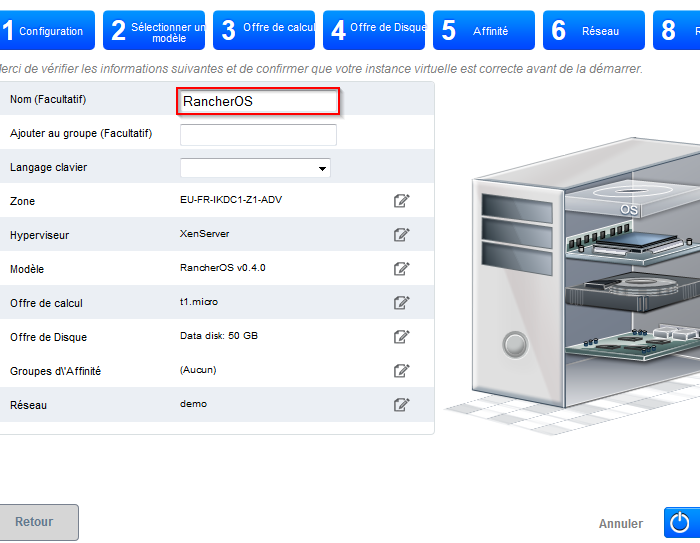
Task: Click the Retour button
Action: [x=34, y=522]
